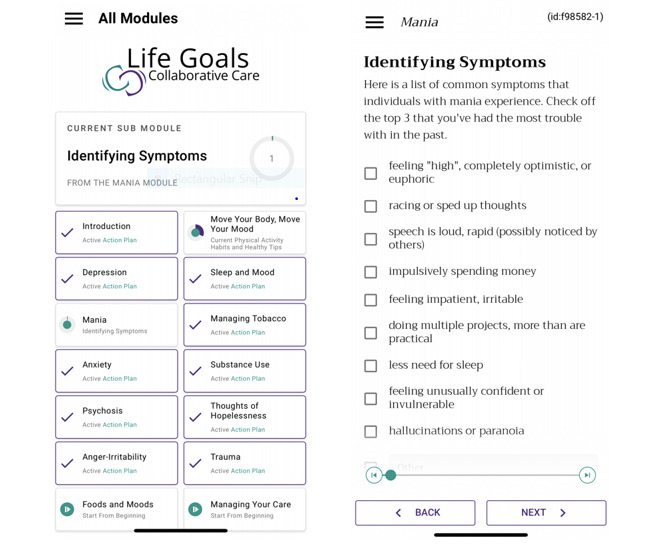Check 'impulsively spending money' symptom

(x=371, y=272)
